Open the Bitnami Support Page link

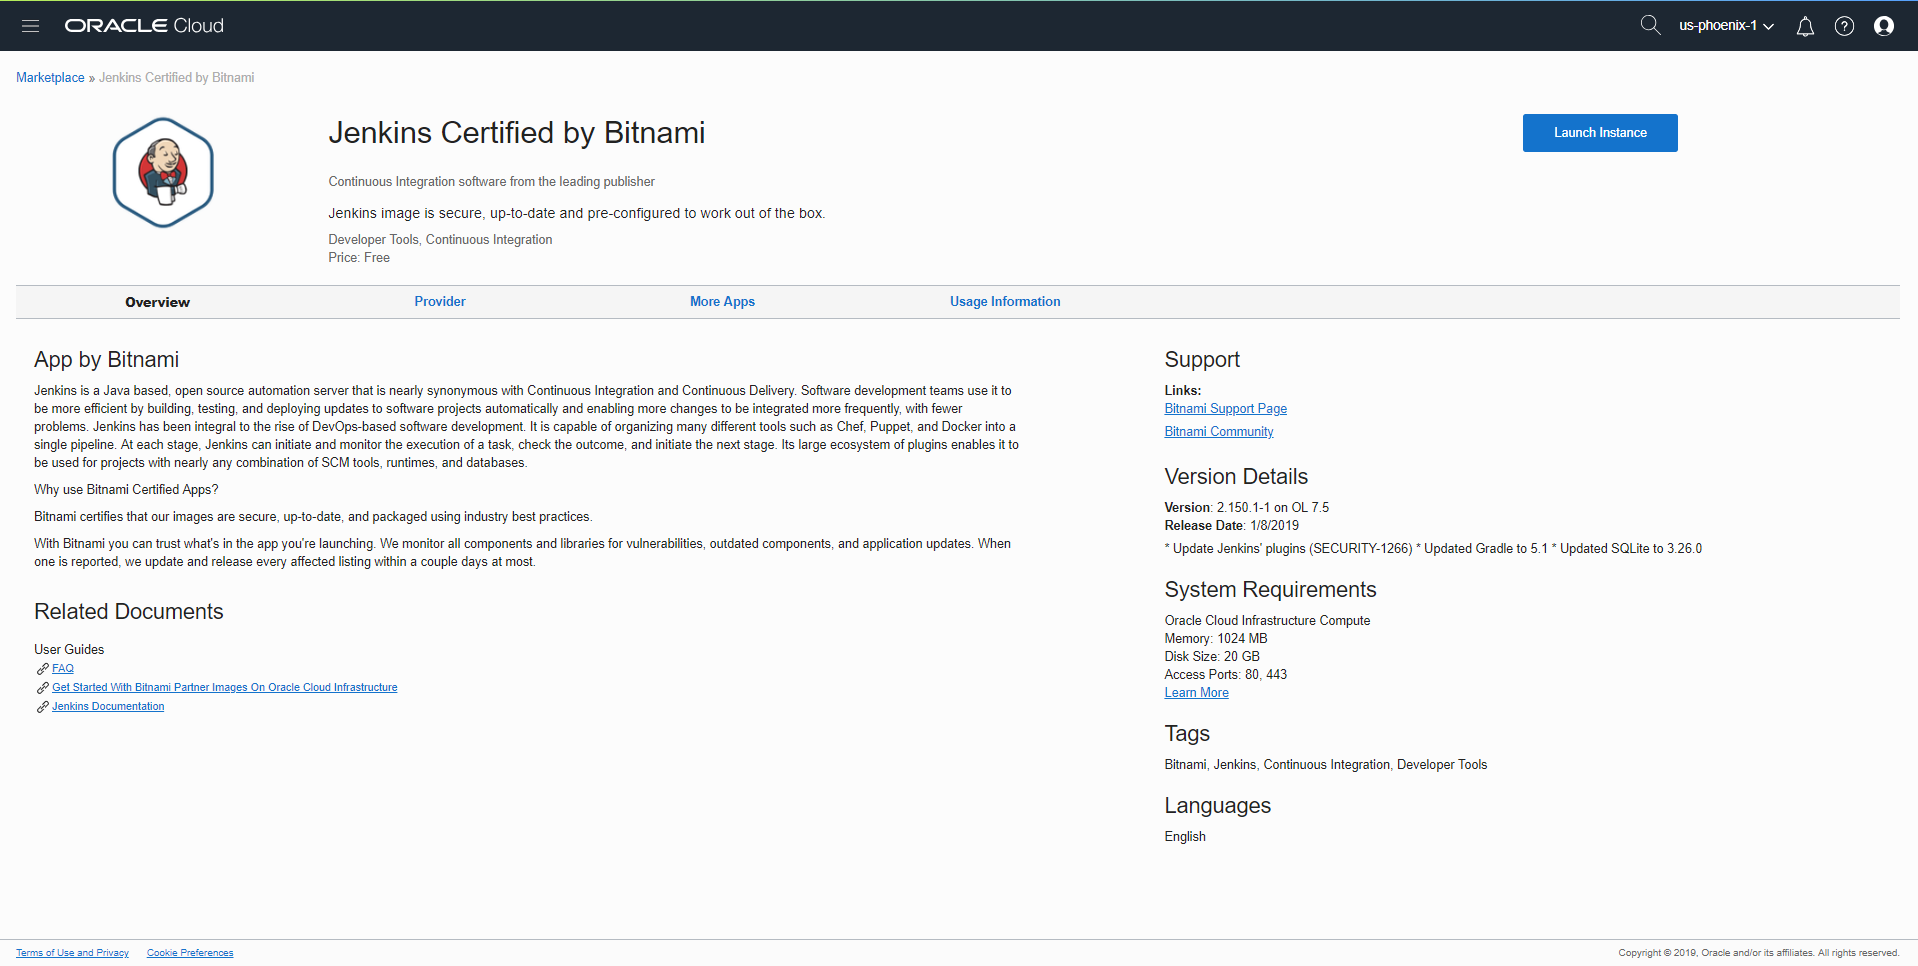click(1225, 409)
